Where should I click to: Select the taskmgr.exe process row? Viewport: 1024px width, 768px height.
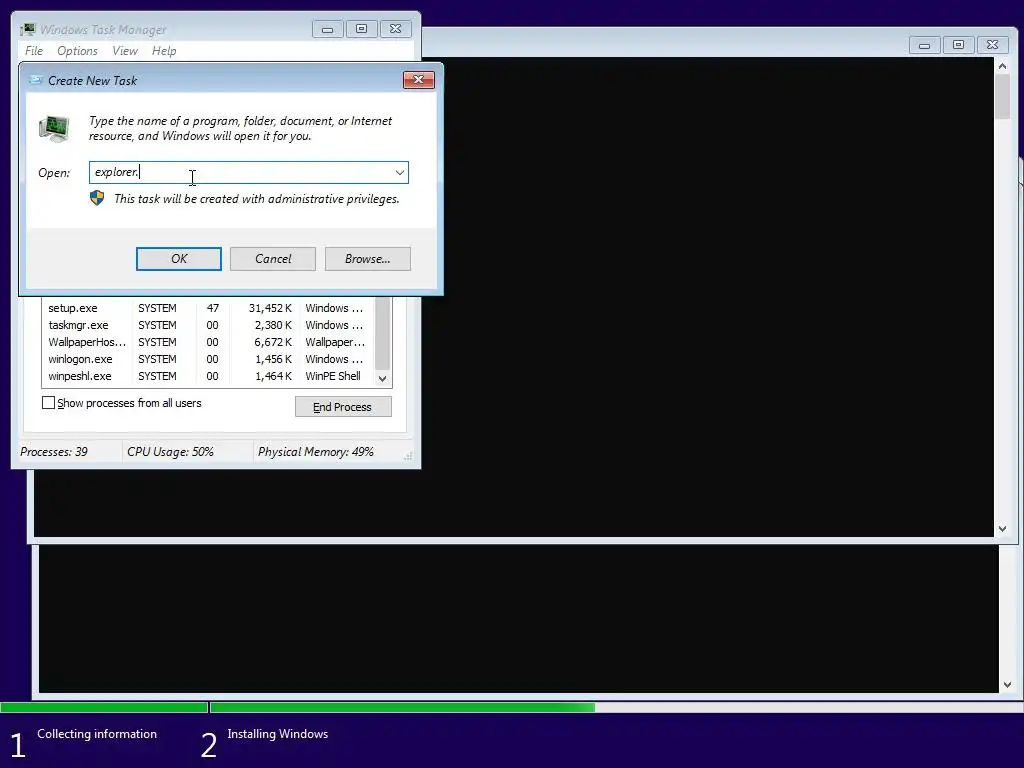[208, 325]
